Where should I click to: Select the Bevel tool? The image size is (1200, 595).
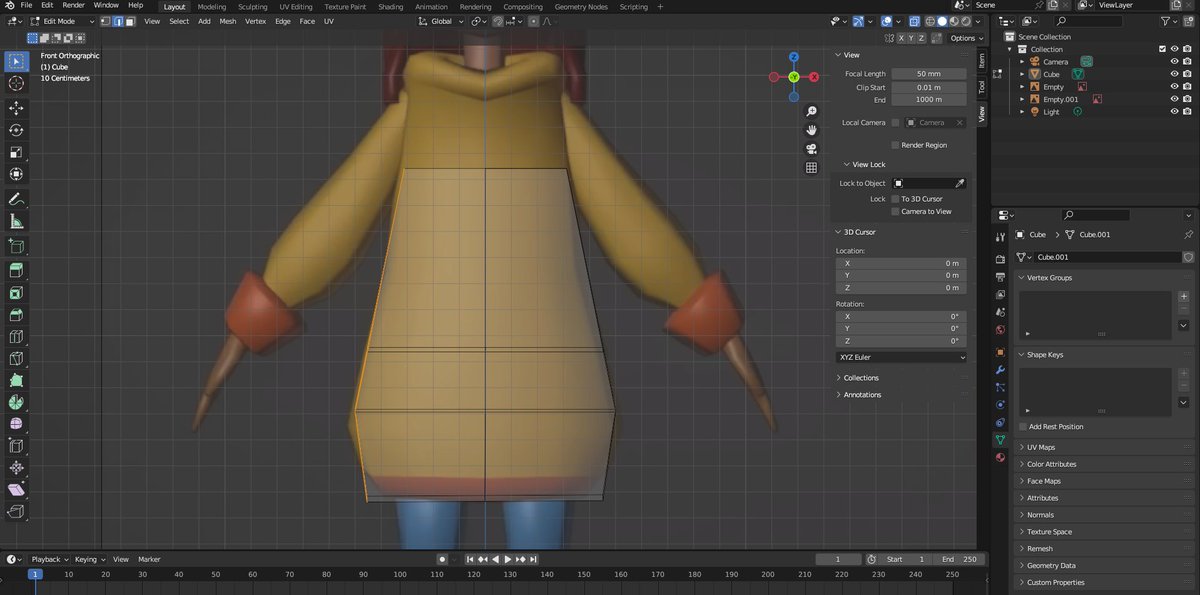tap(16, 315)
